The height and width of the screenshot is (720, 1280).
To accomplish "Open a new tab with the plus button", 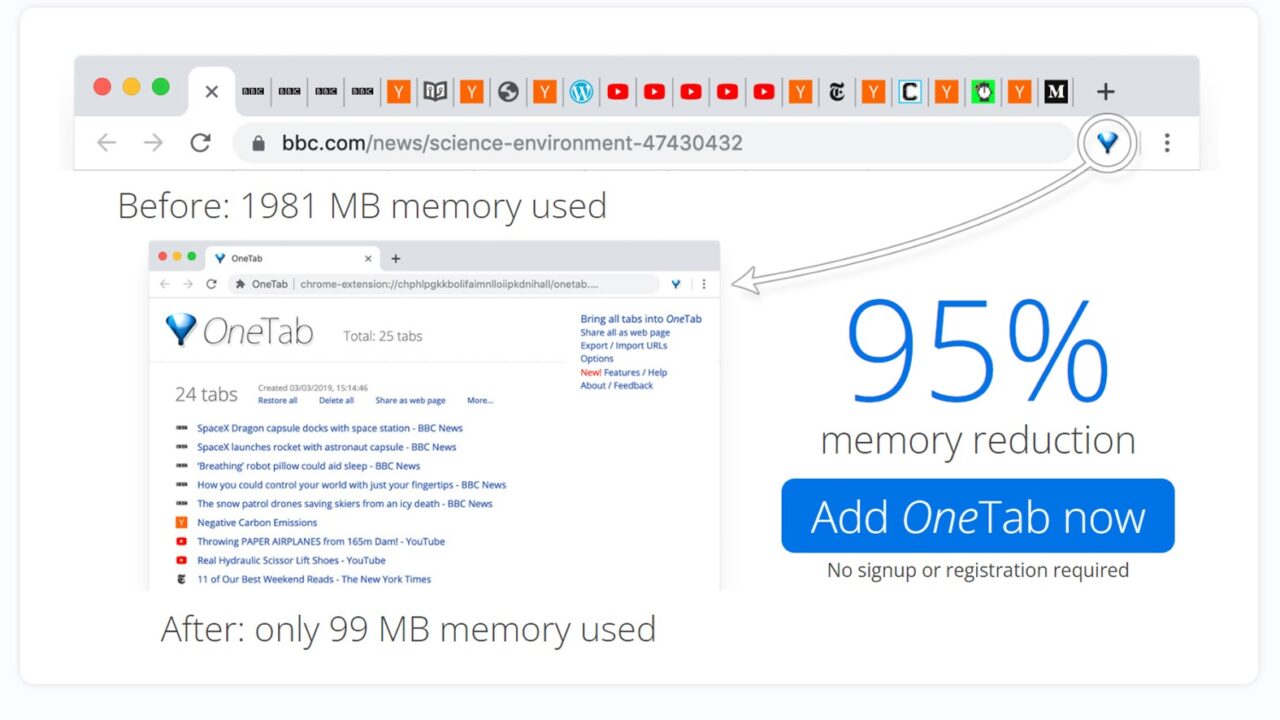I will coord(1105,91).
